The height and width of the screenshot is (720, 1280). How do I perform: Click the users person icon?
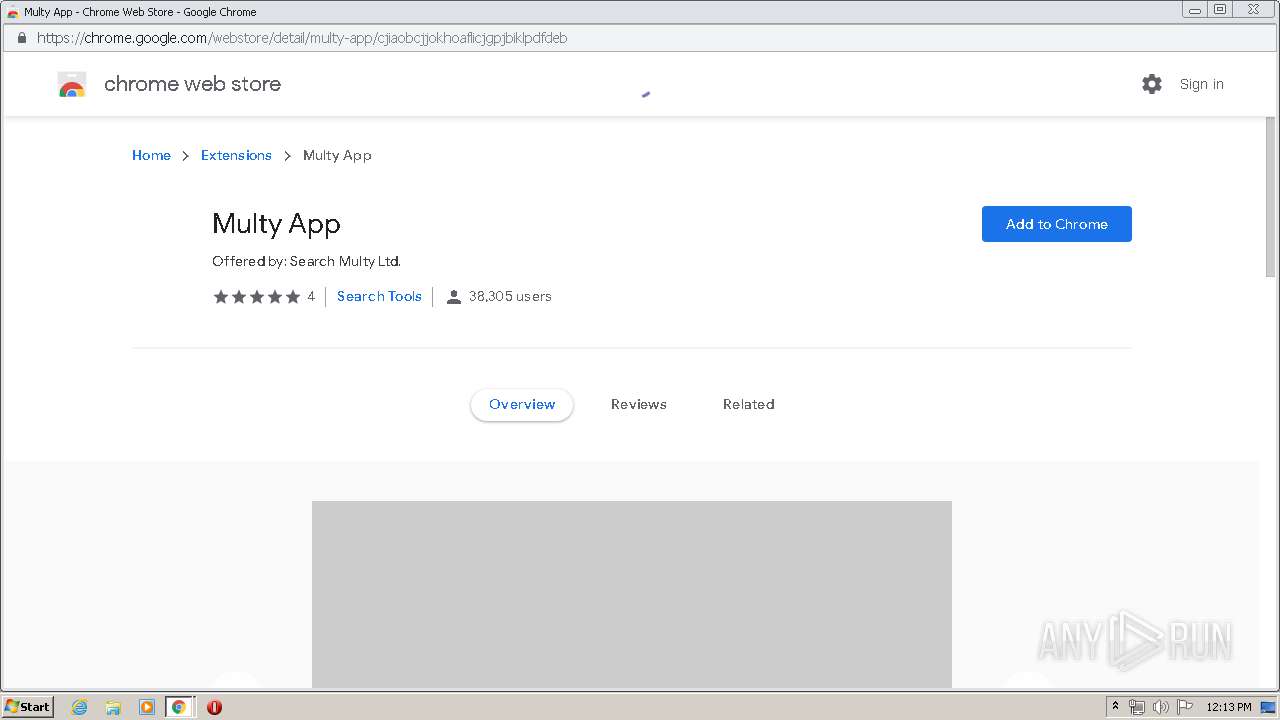click(x=453, y=296)
